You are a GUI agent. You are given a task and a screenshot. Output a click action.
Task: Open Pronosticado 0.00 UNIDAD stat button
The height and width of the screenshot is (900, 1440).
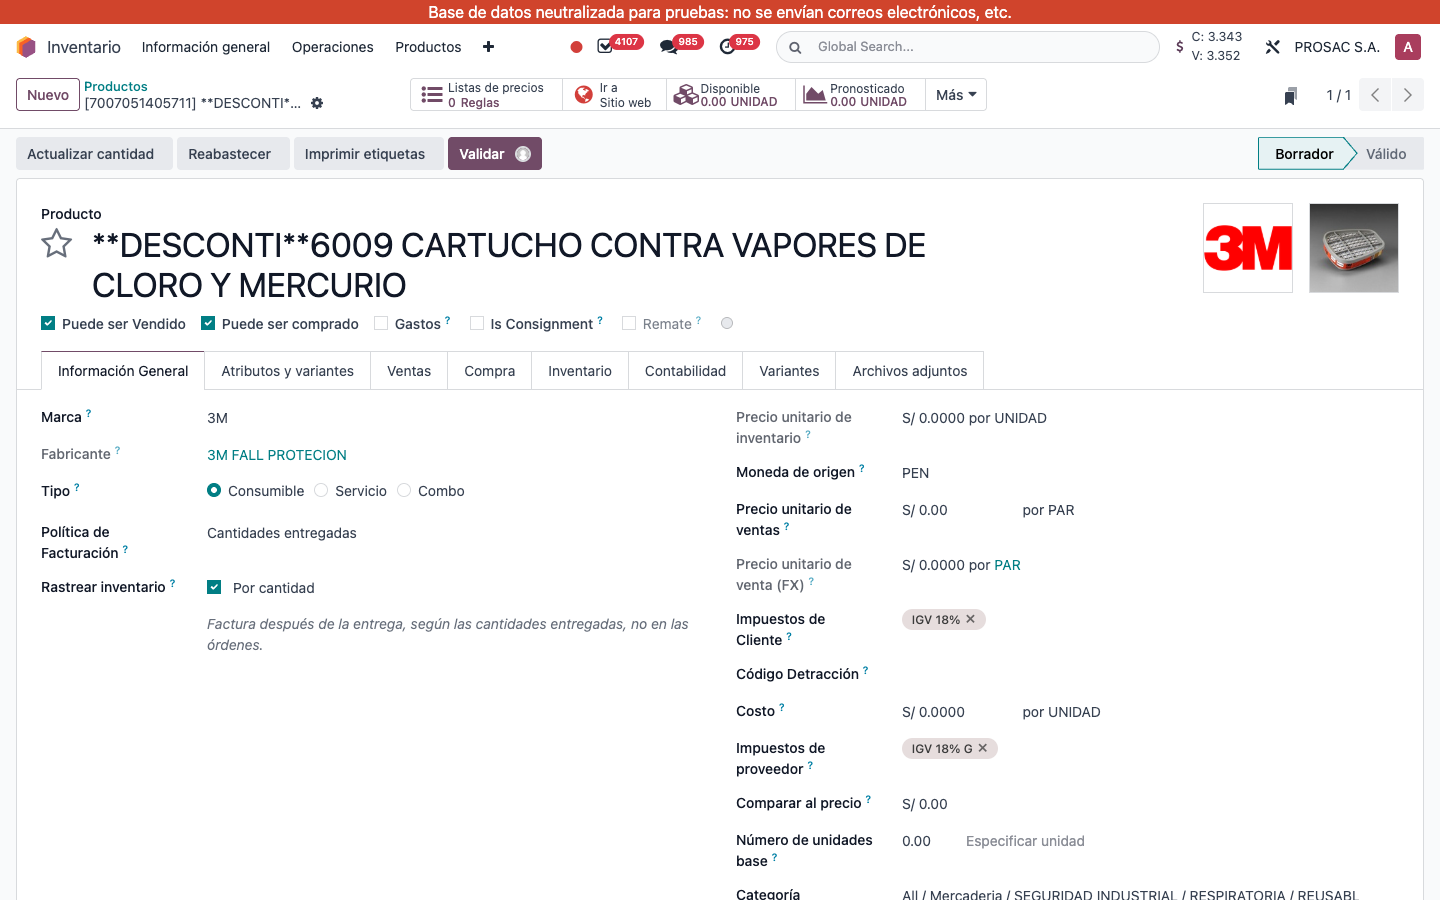pyautogui.click(x=860, y=95)
